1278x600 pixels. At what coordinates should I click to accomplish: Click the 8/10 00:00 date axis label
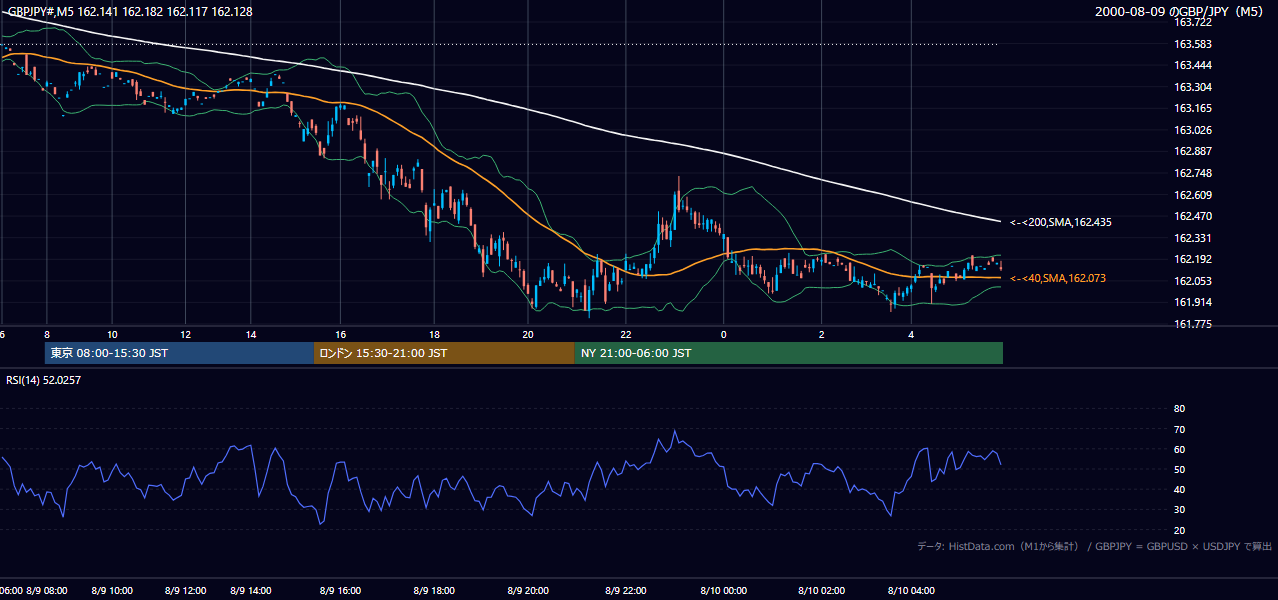724,591
